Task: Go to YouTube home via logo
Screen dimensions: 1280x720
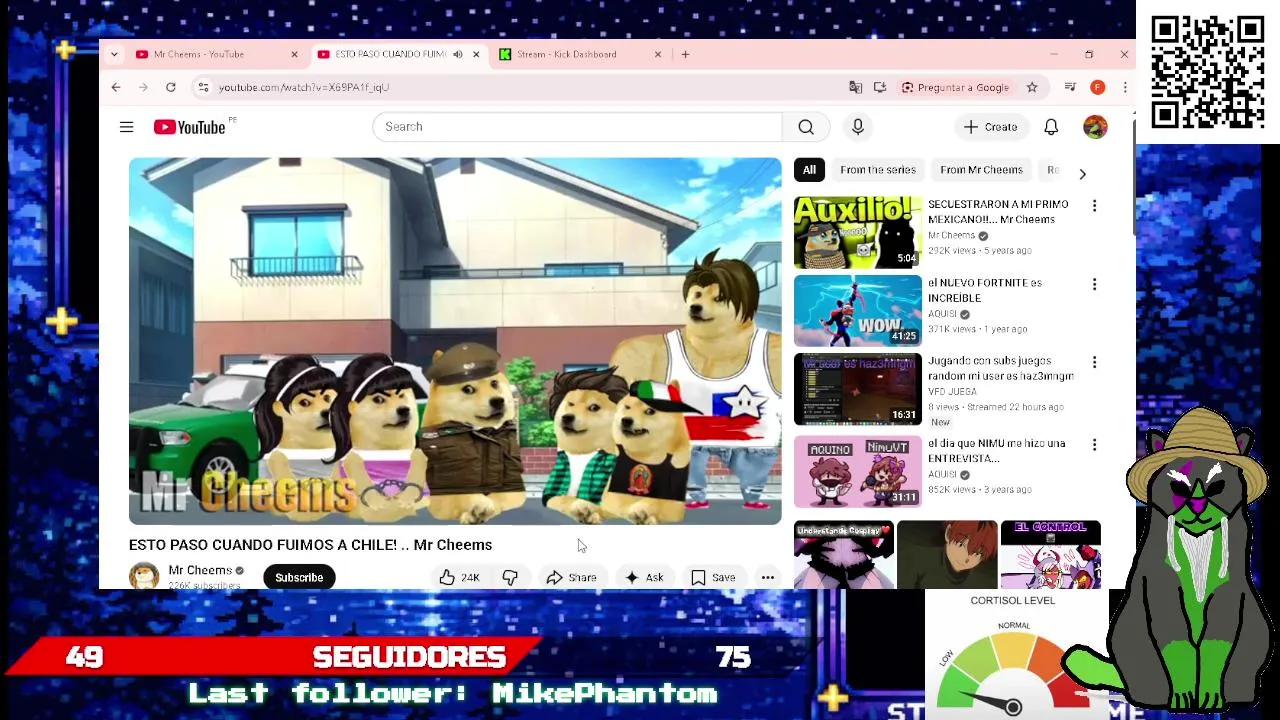Action: (190, 127)
